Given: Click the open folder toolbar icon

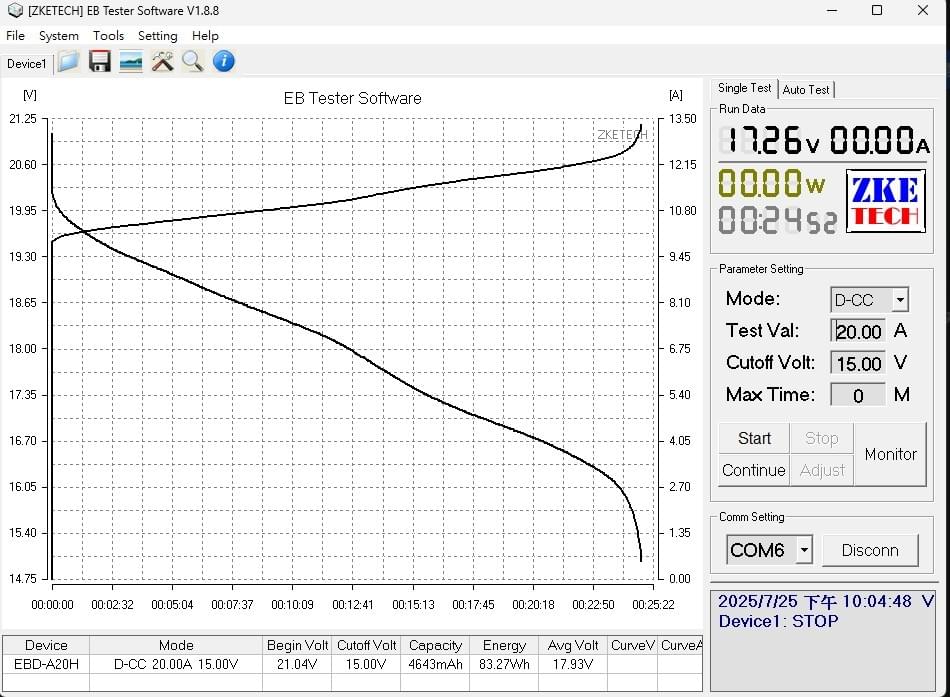Looking at the screenshot, I should (68, 62).
